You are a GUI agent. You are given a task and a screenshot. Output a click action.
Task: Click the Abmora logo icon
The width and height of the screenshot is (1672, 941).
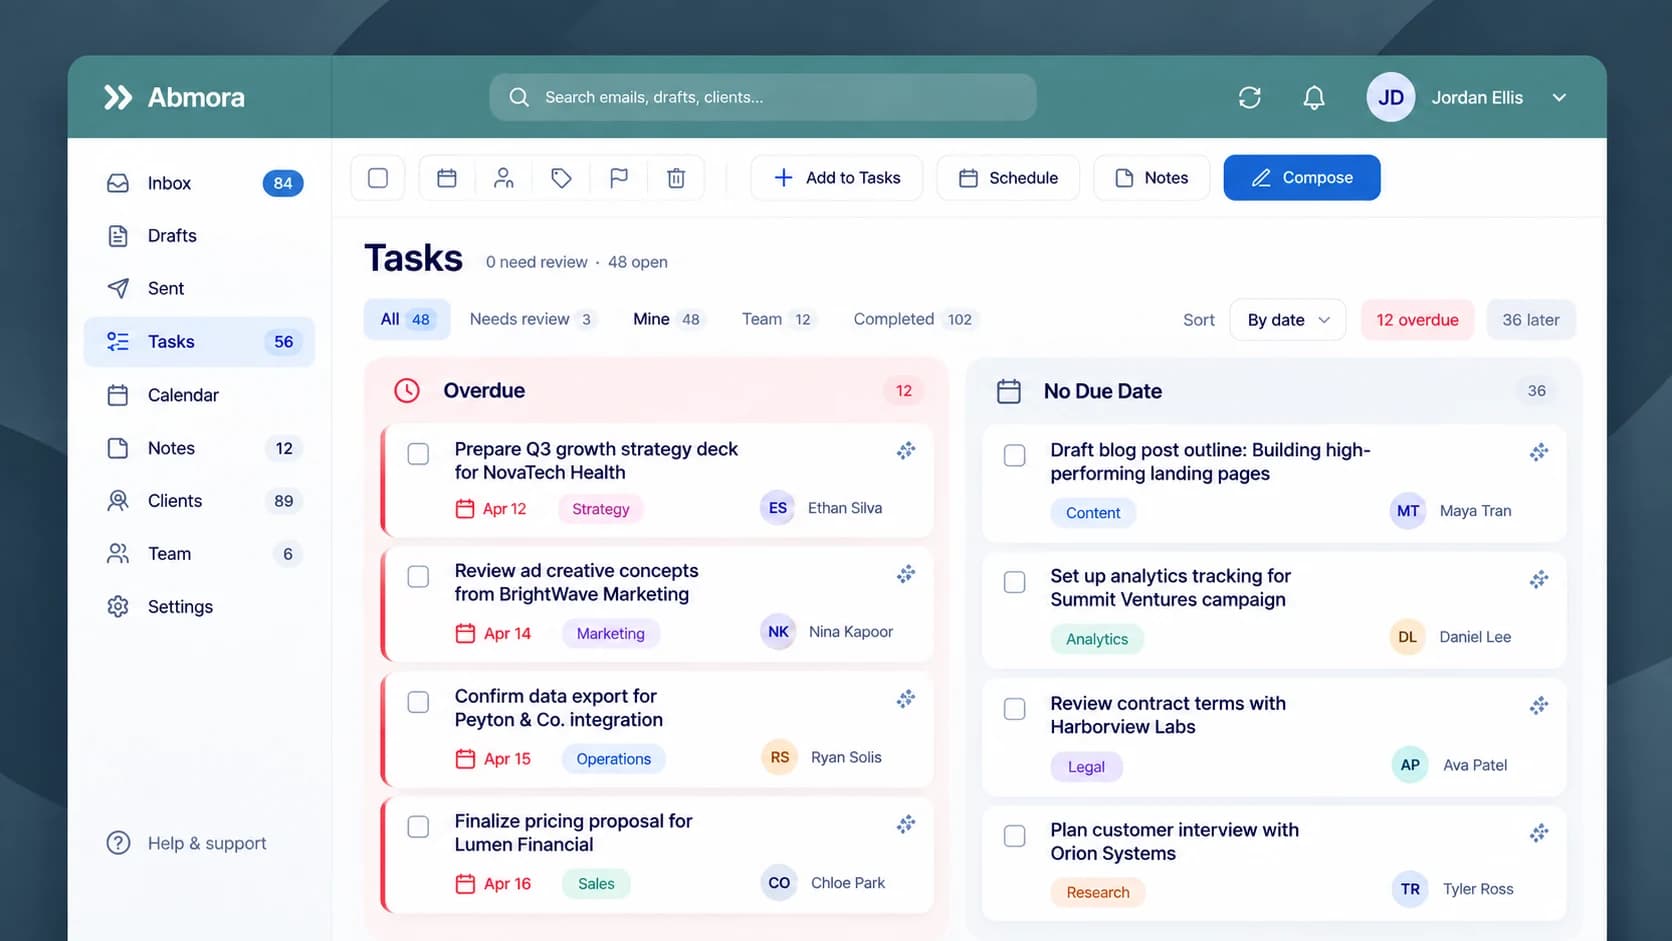click(x=118, y=97)
